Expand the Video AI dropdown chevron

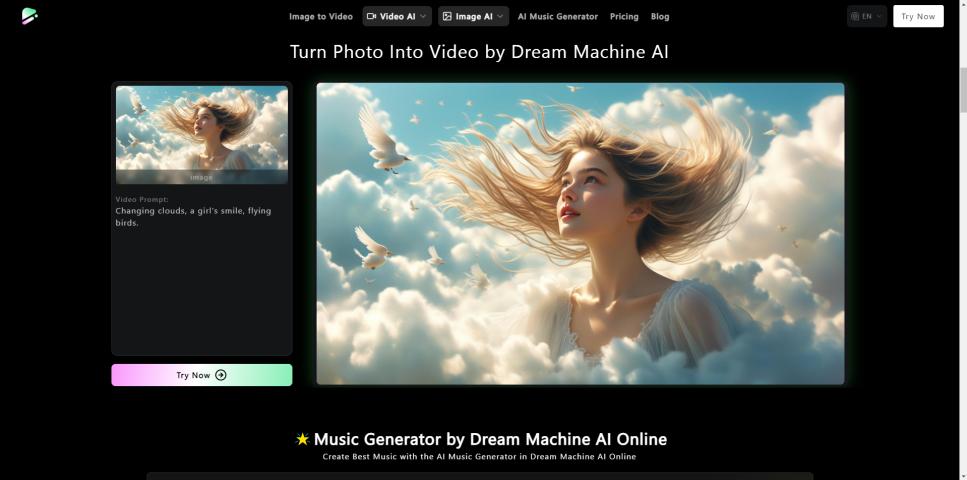[x=424, y=16]
